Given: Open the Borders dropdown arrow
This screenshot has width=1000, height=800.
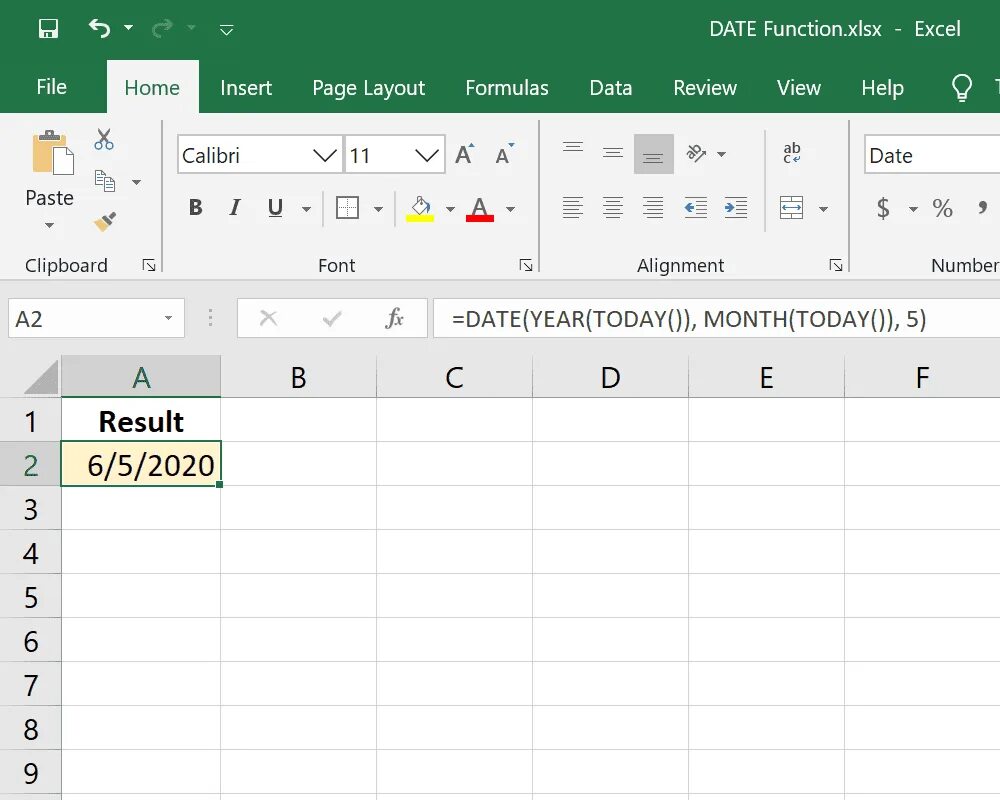Looking at the screenshot, I should 378,209.
